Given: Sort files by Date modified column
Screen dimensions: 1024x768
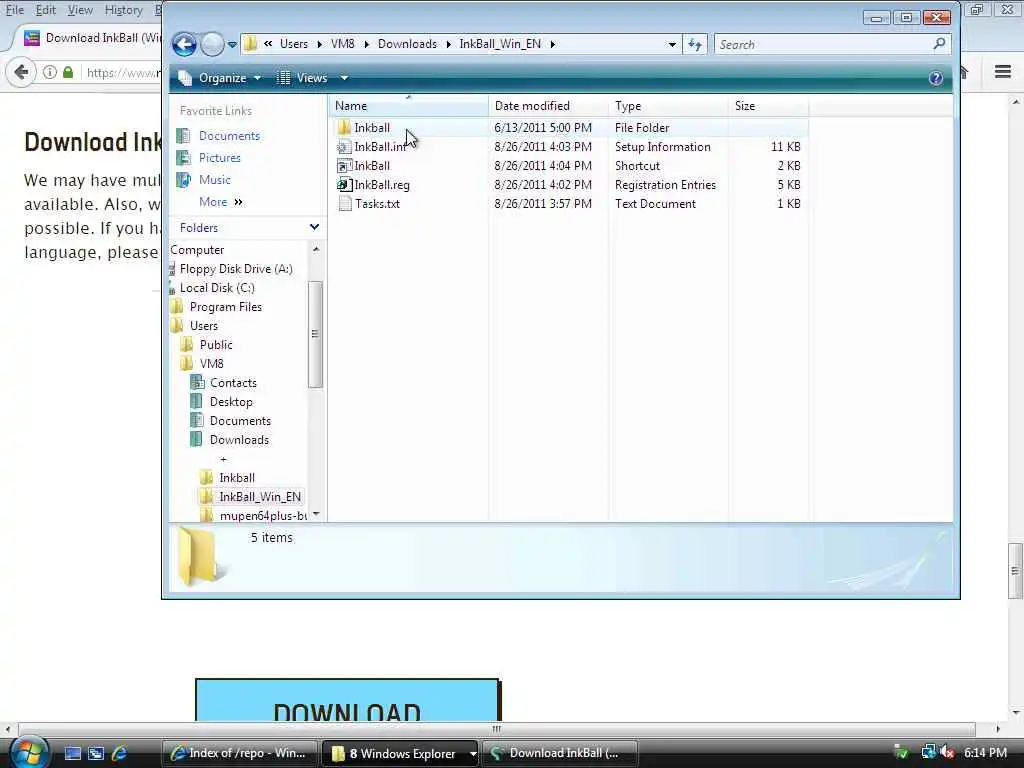Looking at the screenshot, I should [549, 106].
